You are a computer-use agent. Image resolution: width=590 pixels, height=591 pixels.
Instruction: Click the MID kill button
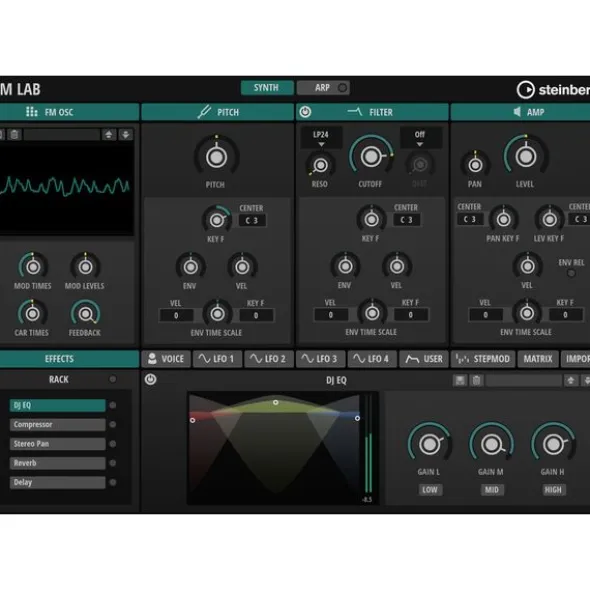pyautogui.click(x=492, y=490)
